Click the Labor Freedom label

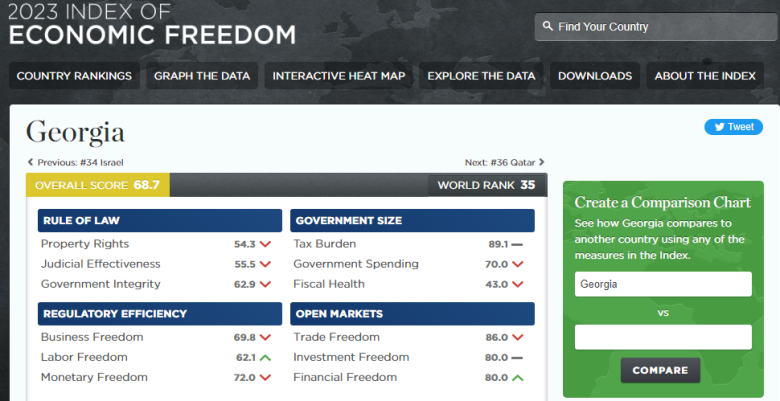pyautogui.click(x=84, y=357)
